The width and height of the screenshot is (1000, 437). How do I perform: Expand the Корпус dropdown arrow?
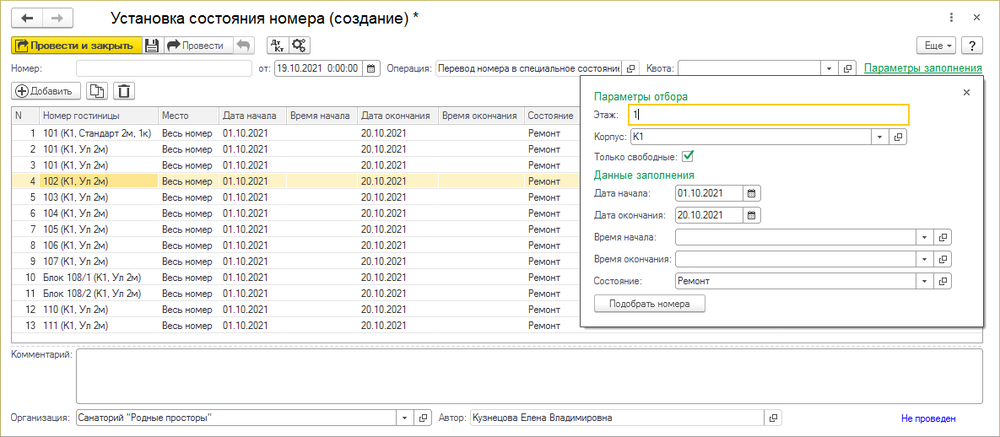tap(880, 137)
